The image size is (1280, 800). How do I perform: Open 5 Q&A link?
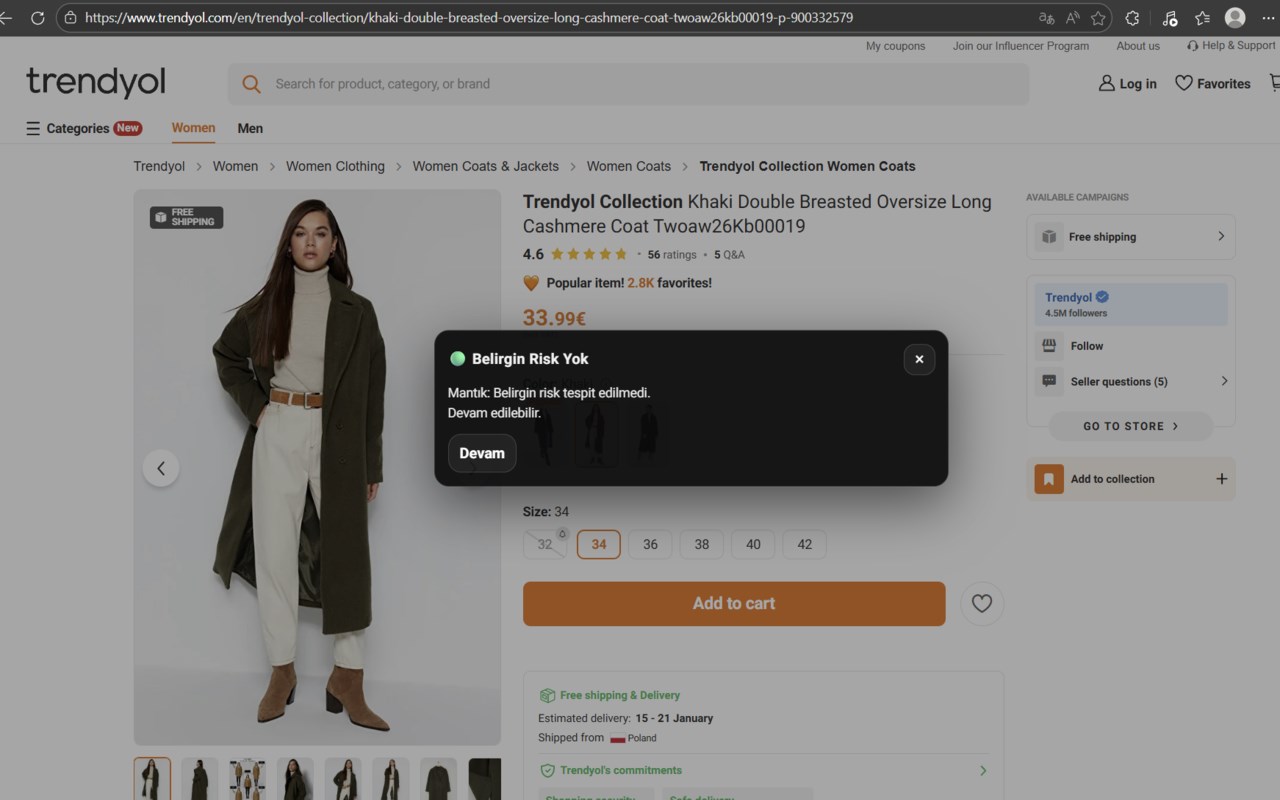coord(729,255)
